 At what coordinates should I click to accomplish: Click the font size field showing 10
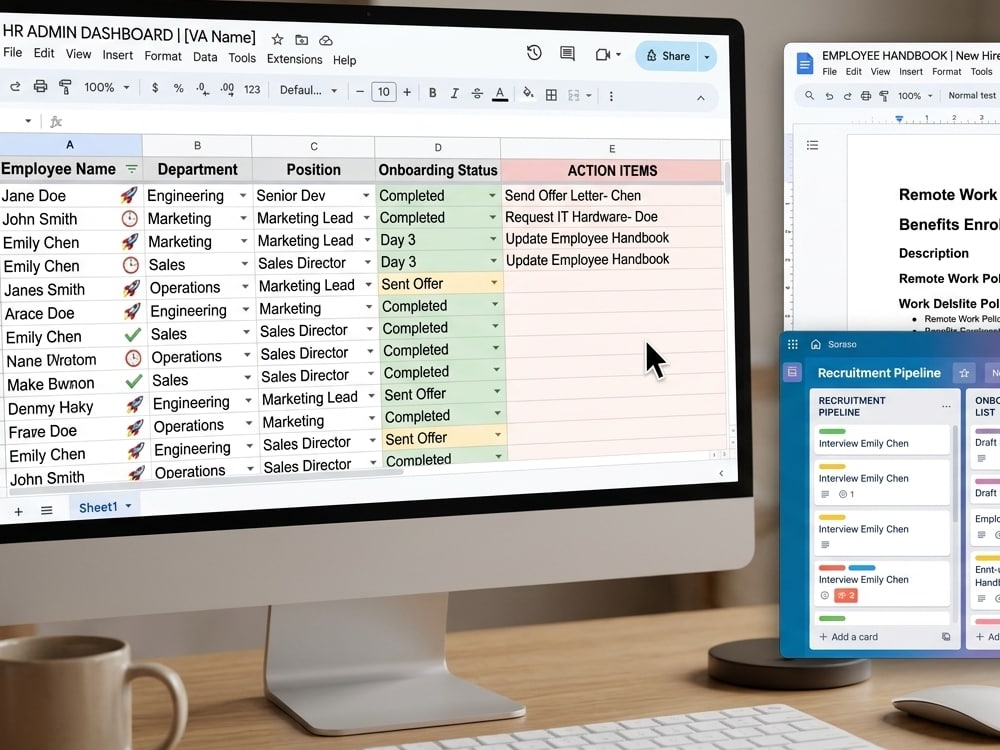point(383,92)
